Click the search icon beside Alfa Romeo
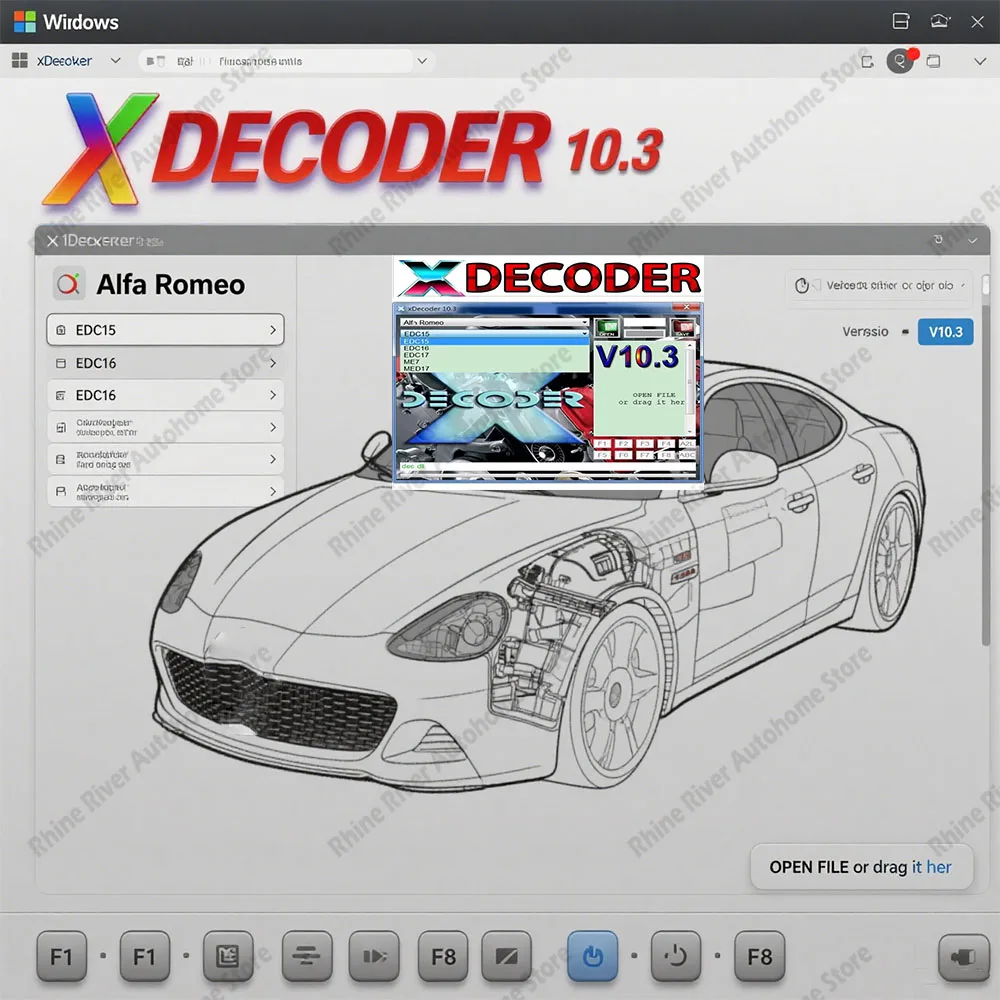Viewport: 1000px width, 1000px height. (68, 284)
